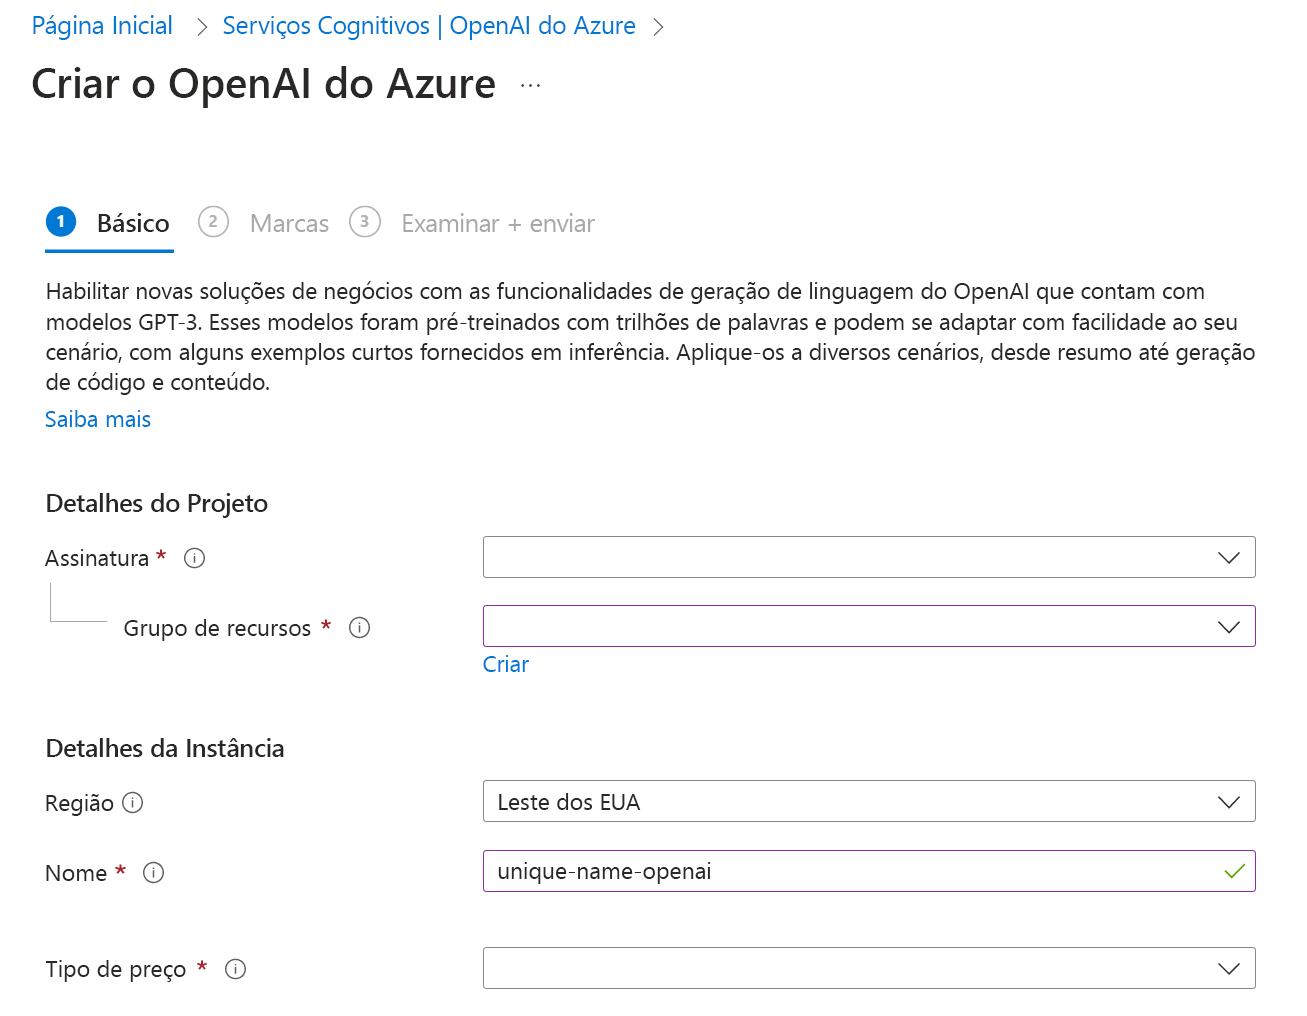The image size is (1307, 1016).
Task: Expand the Assinatura dropdown
Action: click(869, 557)
